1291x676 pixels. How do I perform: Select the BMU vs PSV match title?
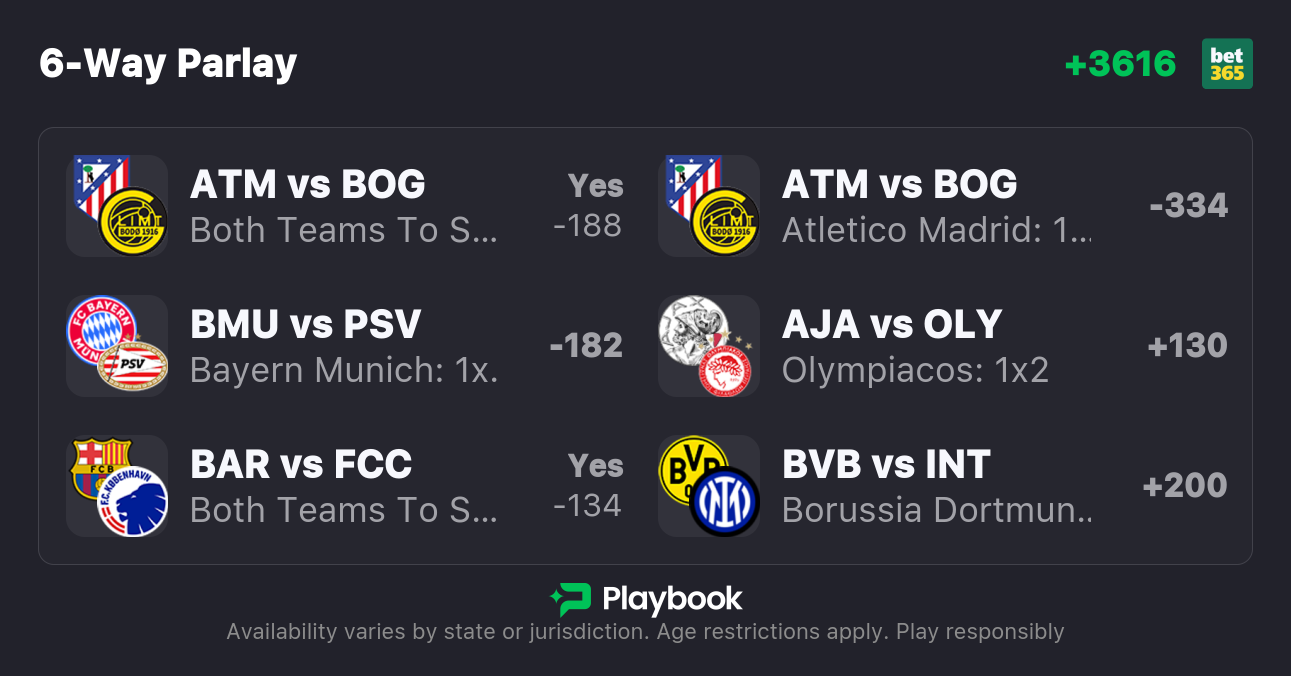pyautogui.click(x=305, y=325)
